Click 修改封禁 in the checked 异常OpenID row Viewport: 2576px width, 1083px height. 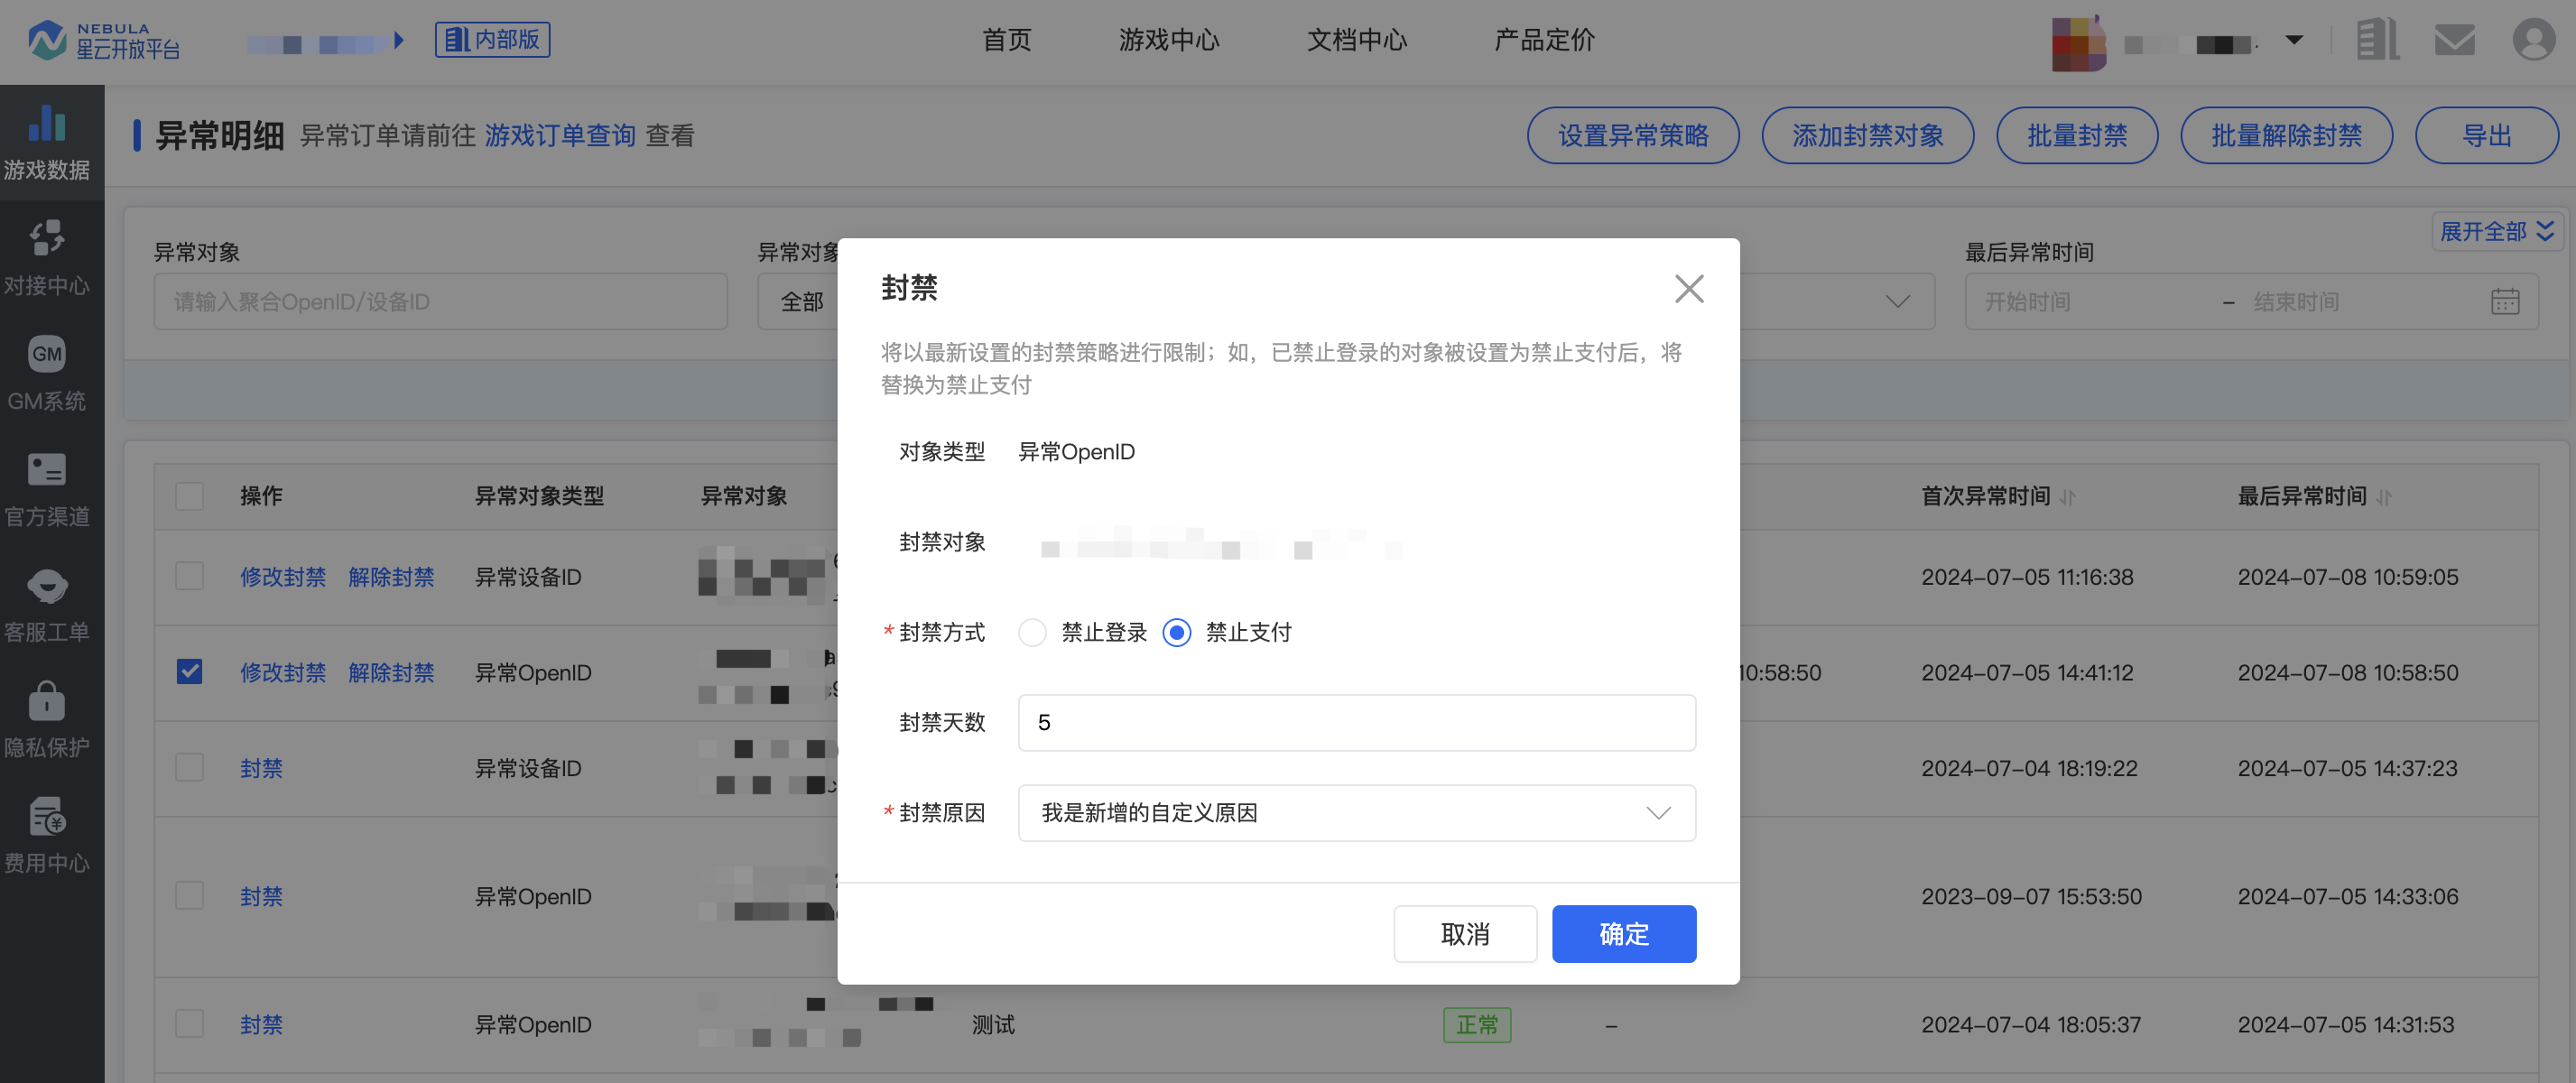[283, 672]
